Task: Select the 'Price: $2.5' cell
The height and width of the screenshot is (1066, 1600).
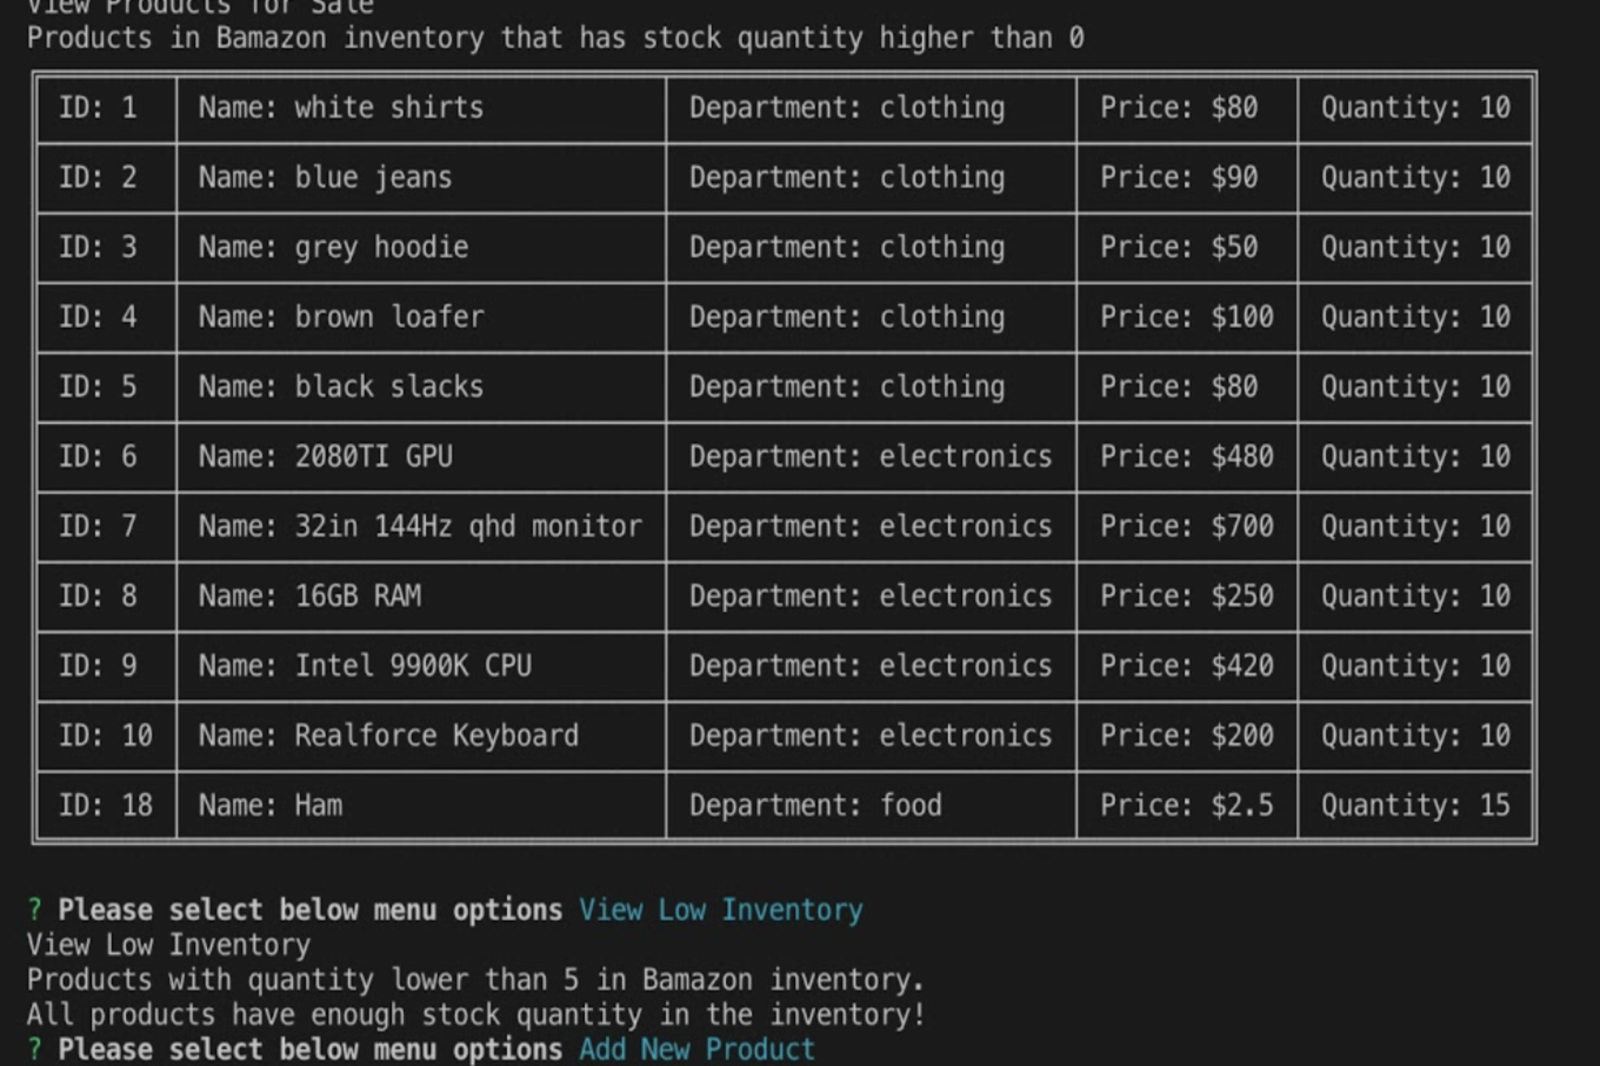Action: pyautogui.click(x=1187, y=806)
